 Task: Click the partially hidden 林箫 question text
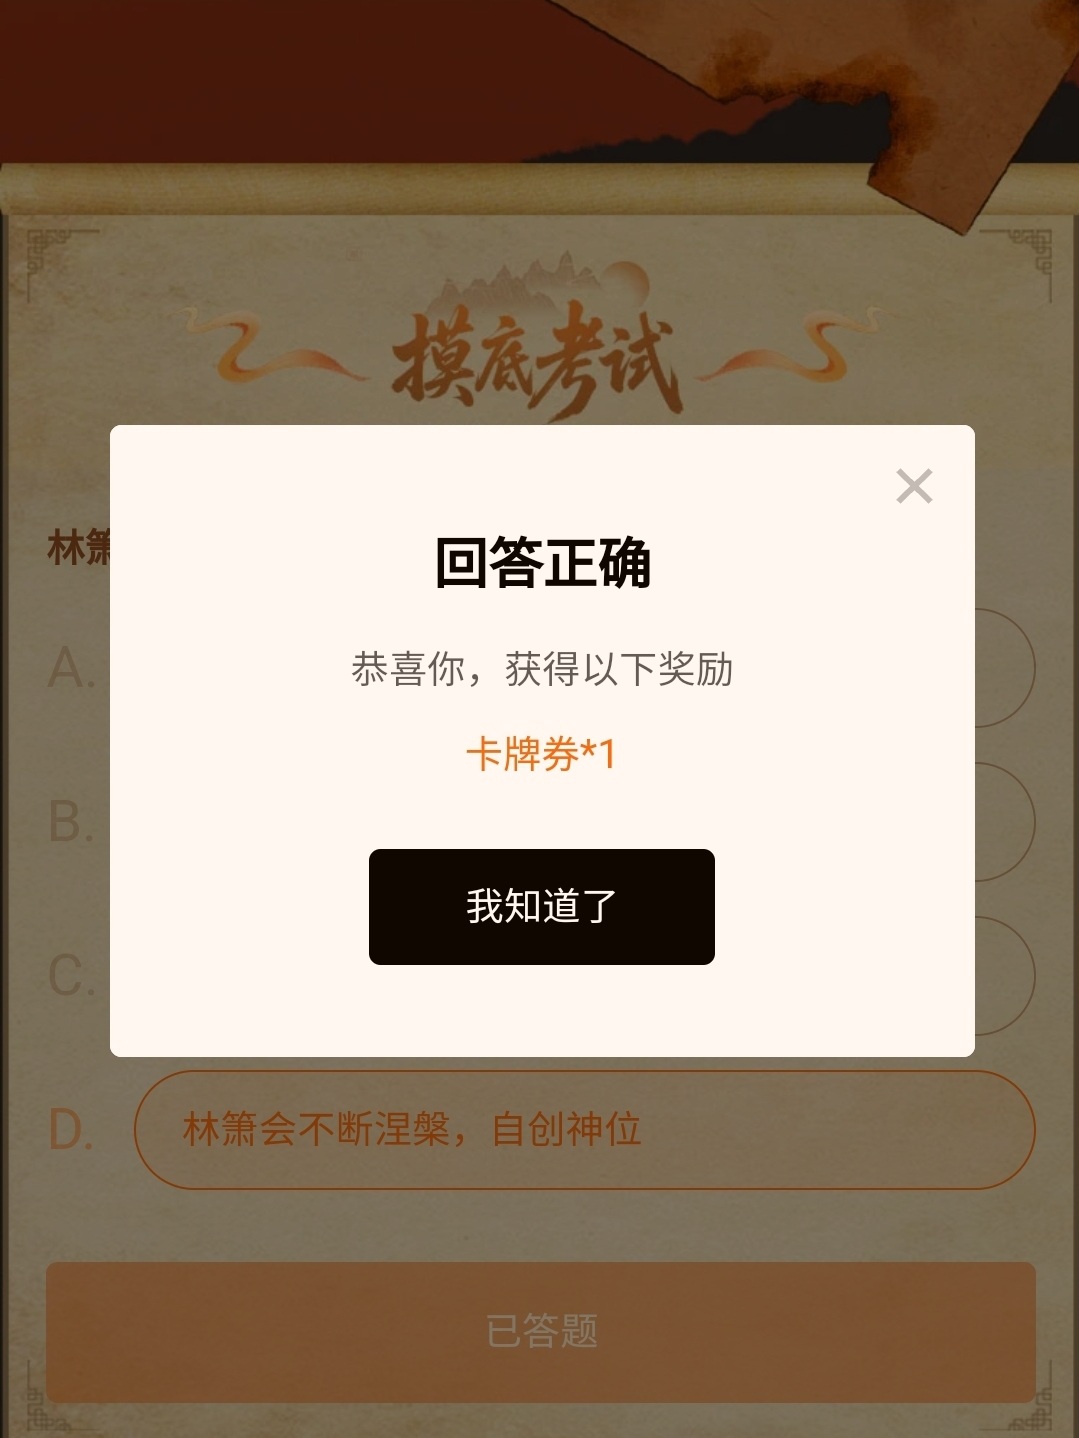point(79,548)
